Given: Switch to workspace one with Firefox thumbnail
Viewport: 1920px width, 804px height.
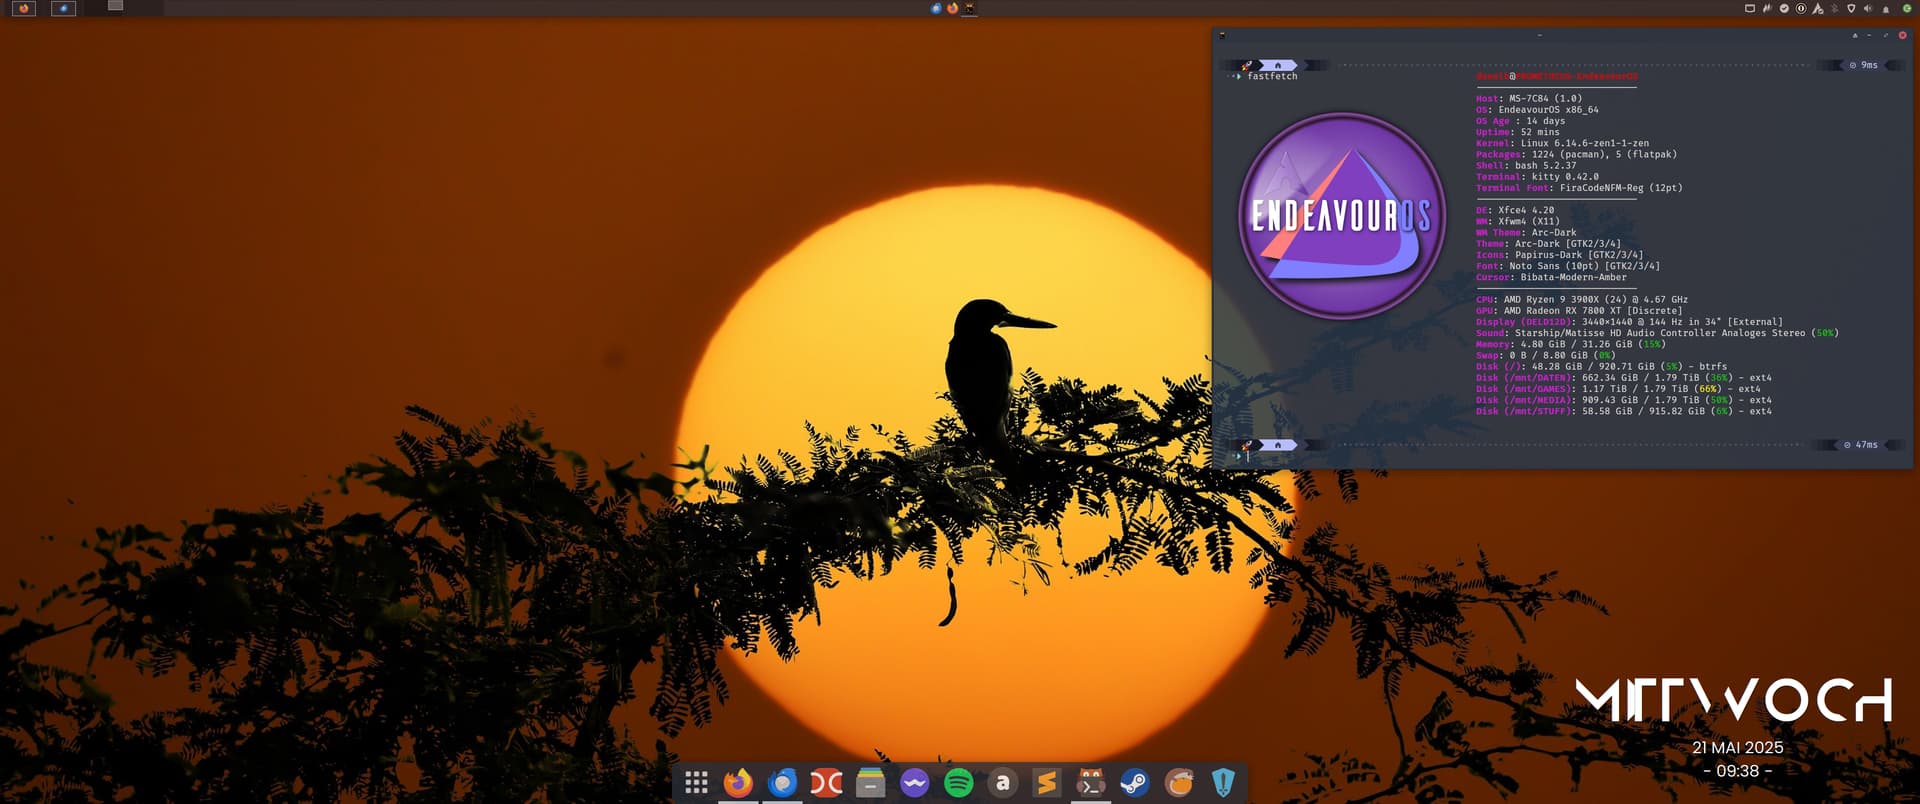Looking at the screenshot, I should [x=24, y=8].
